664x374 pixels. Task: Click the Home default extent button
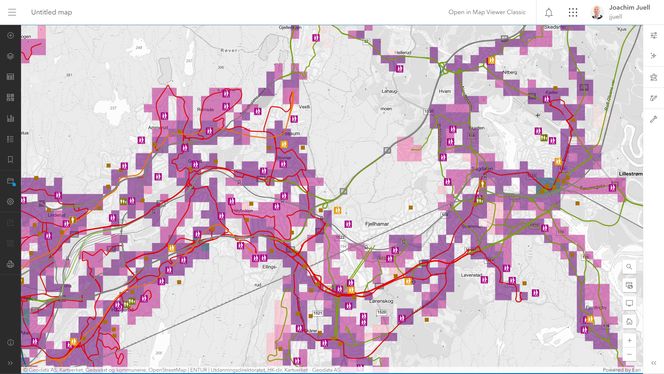(x=629, y=321)
